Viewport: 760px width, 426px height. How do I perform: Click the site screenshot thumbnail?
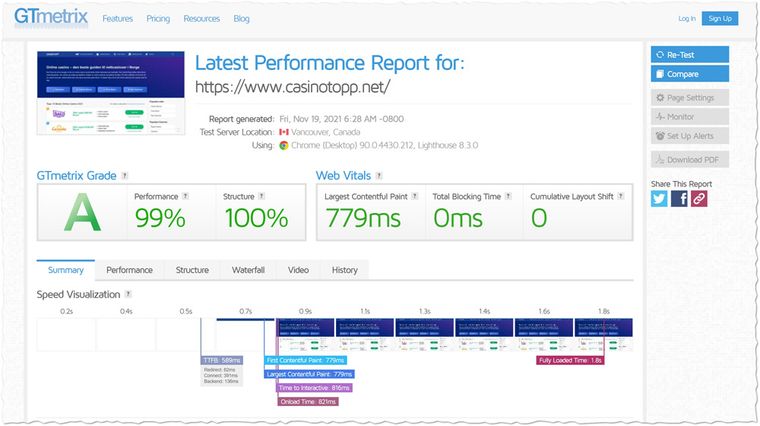click(x=111, y=93)
